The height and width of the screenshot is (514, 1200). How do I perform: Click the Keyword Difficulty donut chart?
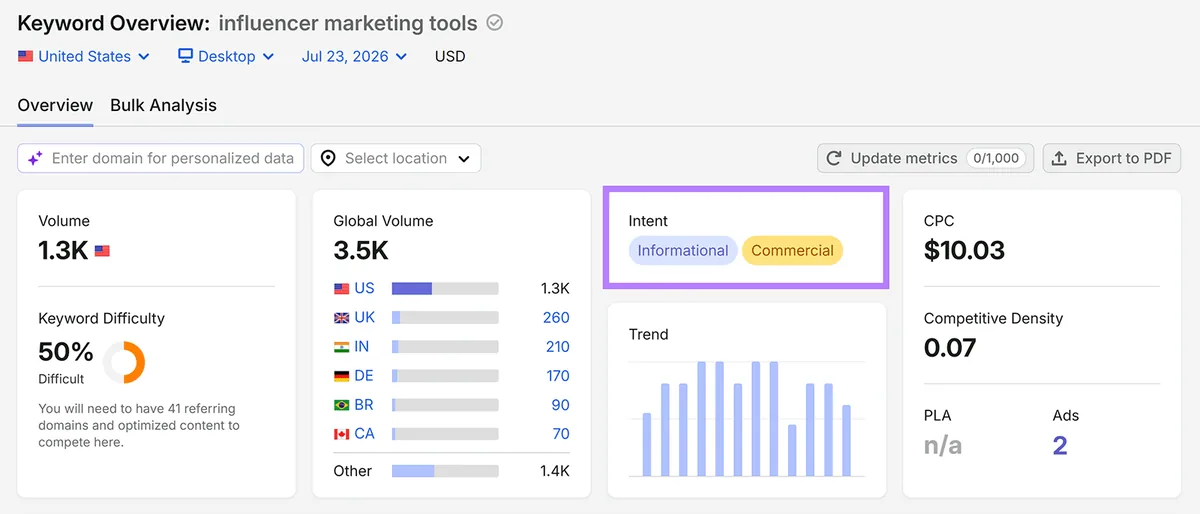pyautogui.click(x=124, y=362)
